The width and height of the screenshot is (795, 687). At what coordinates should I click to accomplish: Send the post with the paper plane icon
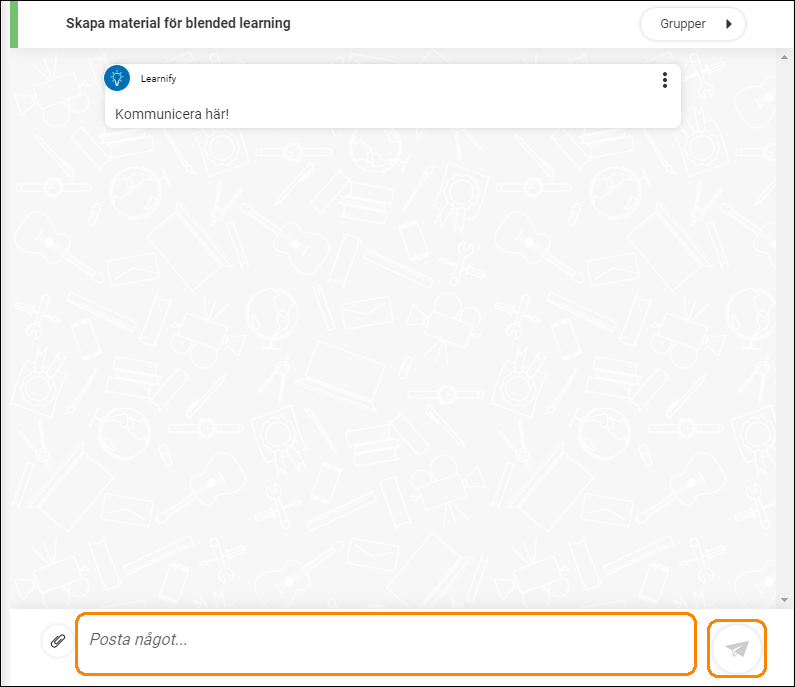737,648
